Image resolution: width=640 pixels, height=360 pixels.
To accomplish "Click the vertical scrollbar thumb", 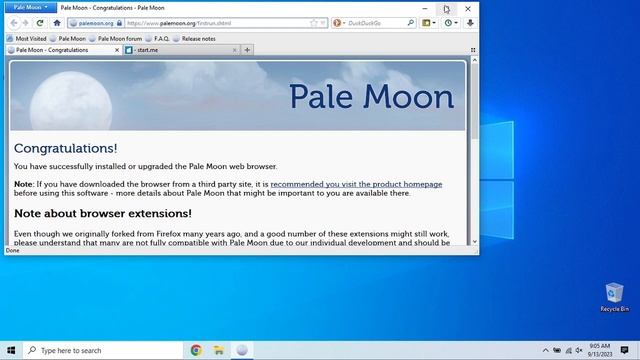I will [x=474, y=101].
